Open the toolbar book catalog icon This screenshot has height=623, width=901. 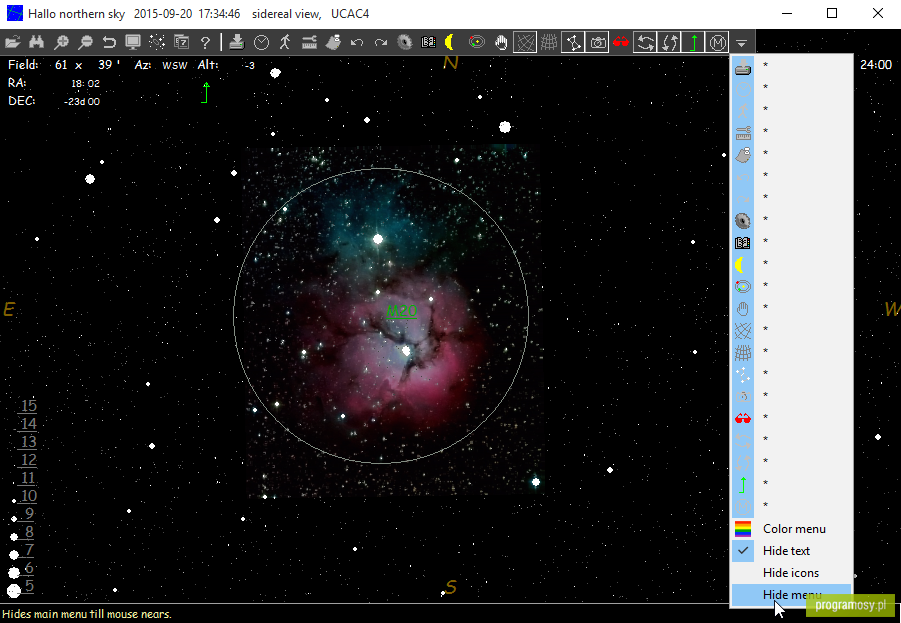point(429,42)
